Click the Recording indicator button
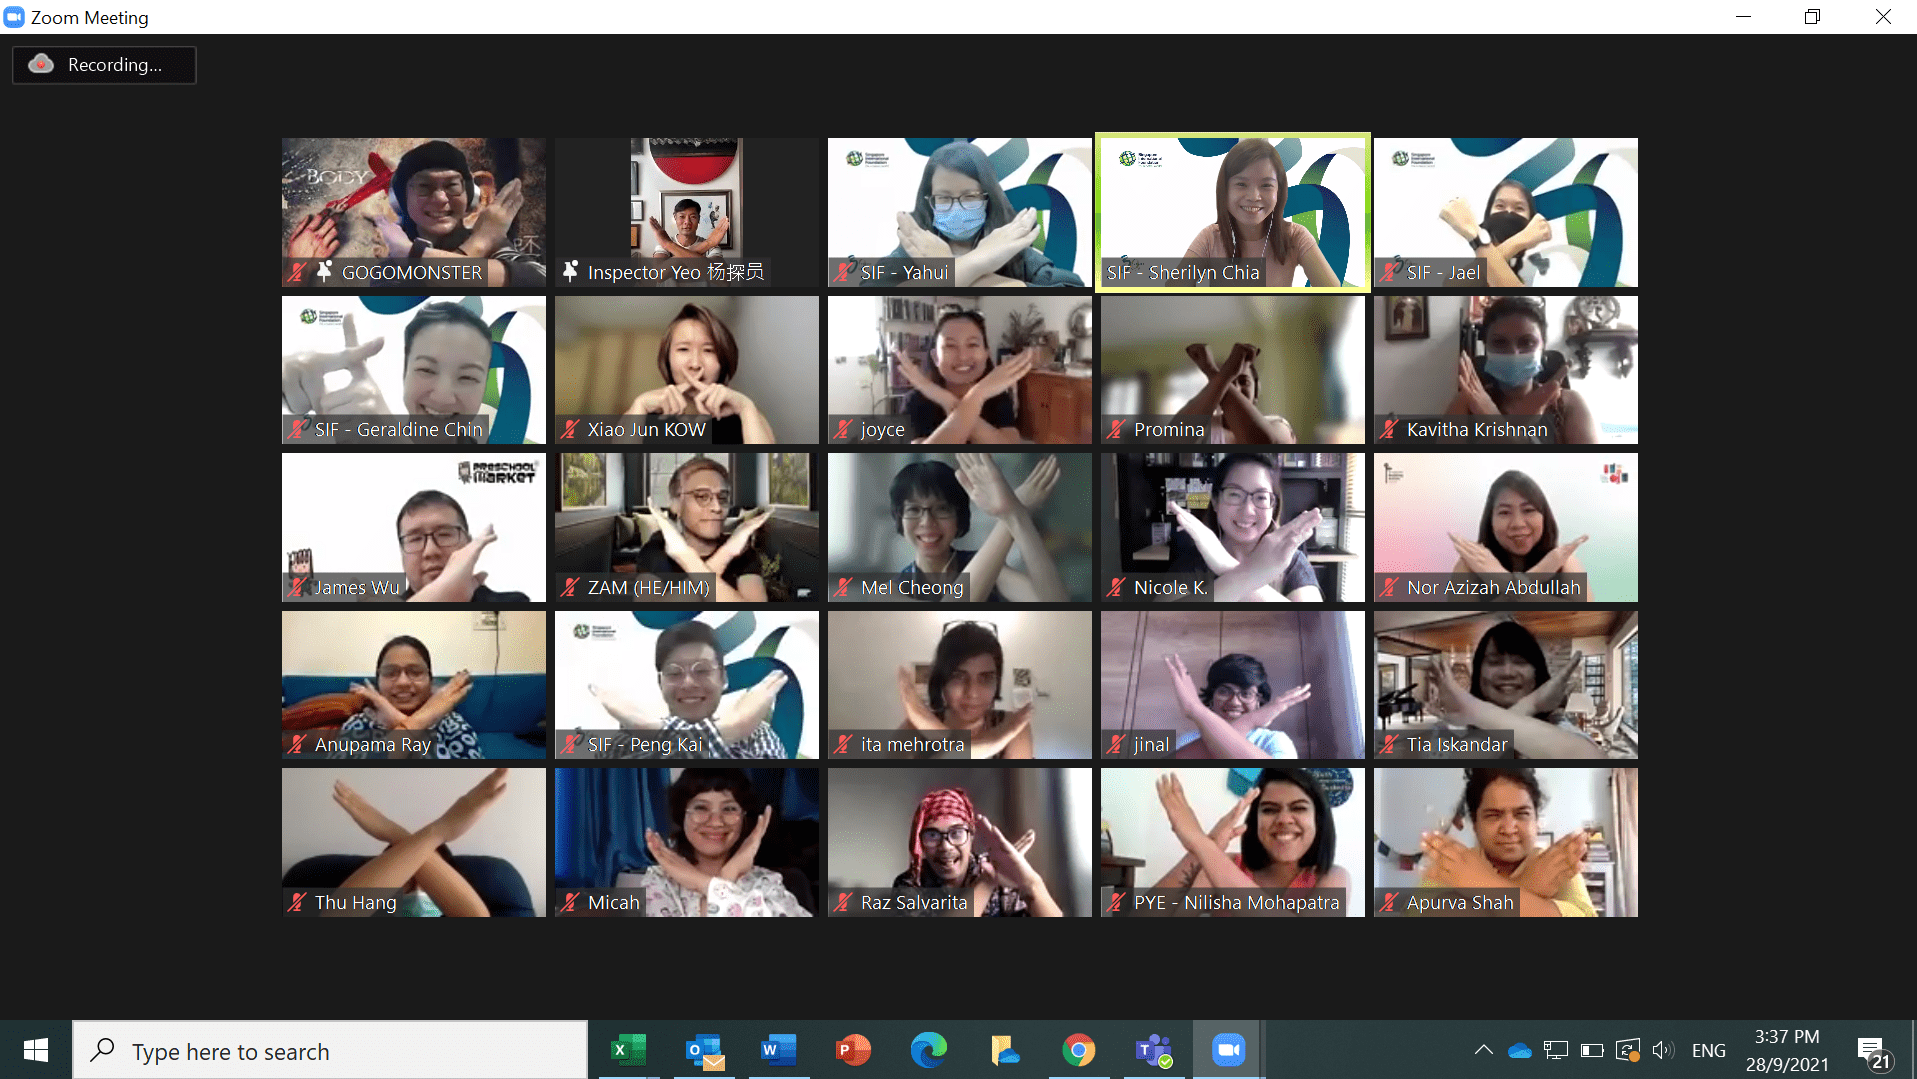Viewport: 1917px width, 1079px height. coord(104,65)
